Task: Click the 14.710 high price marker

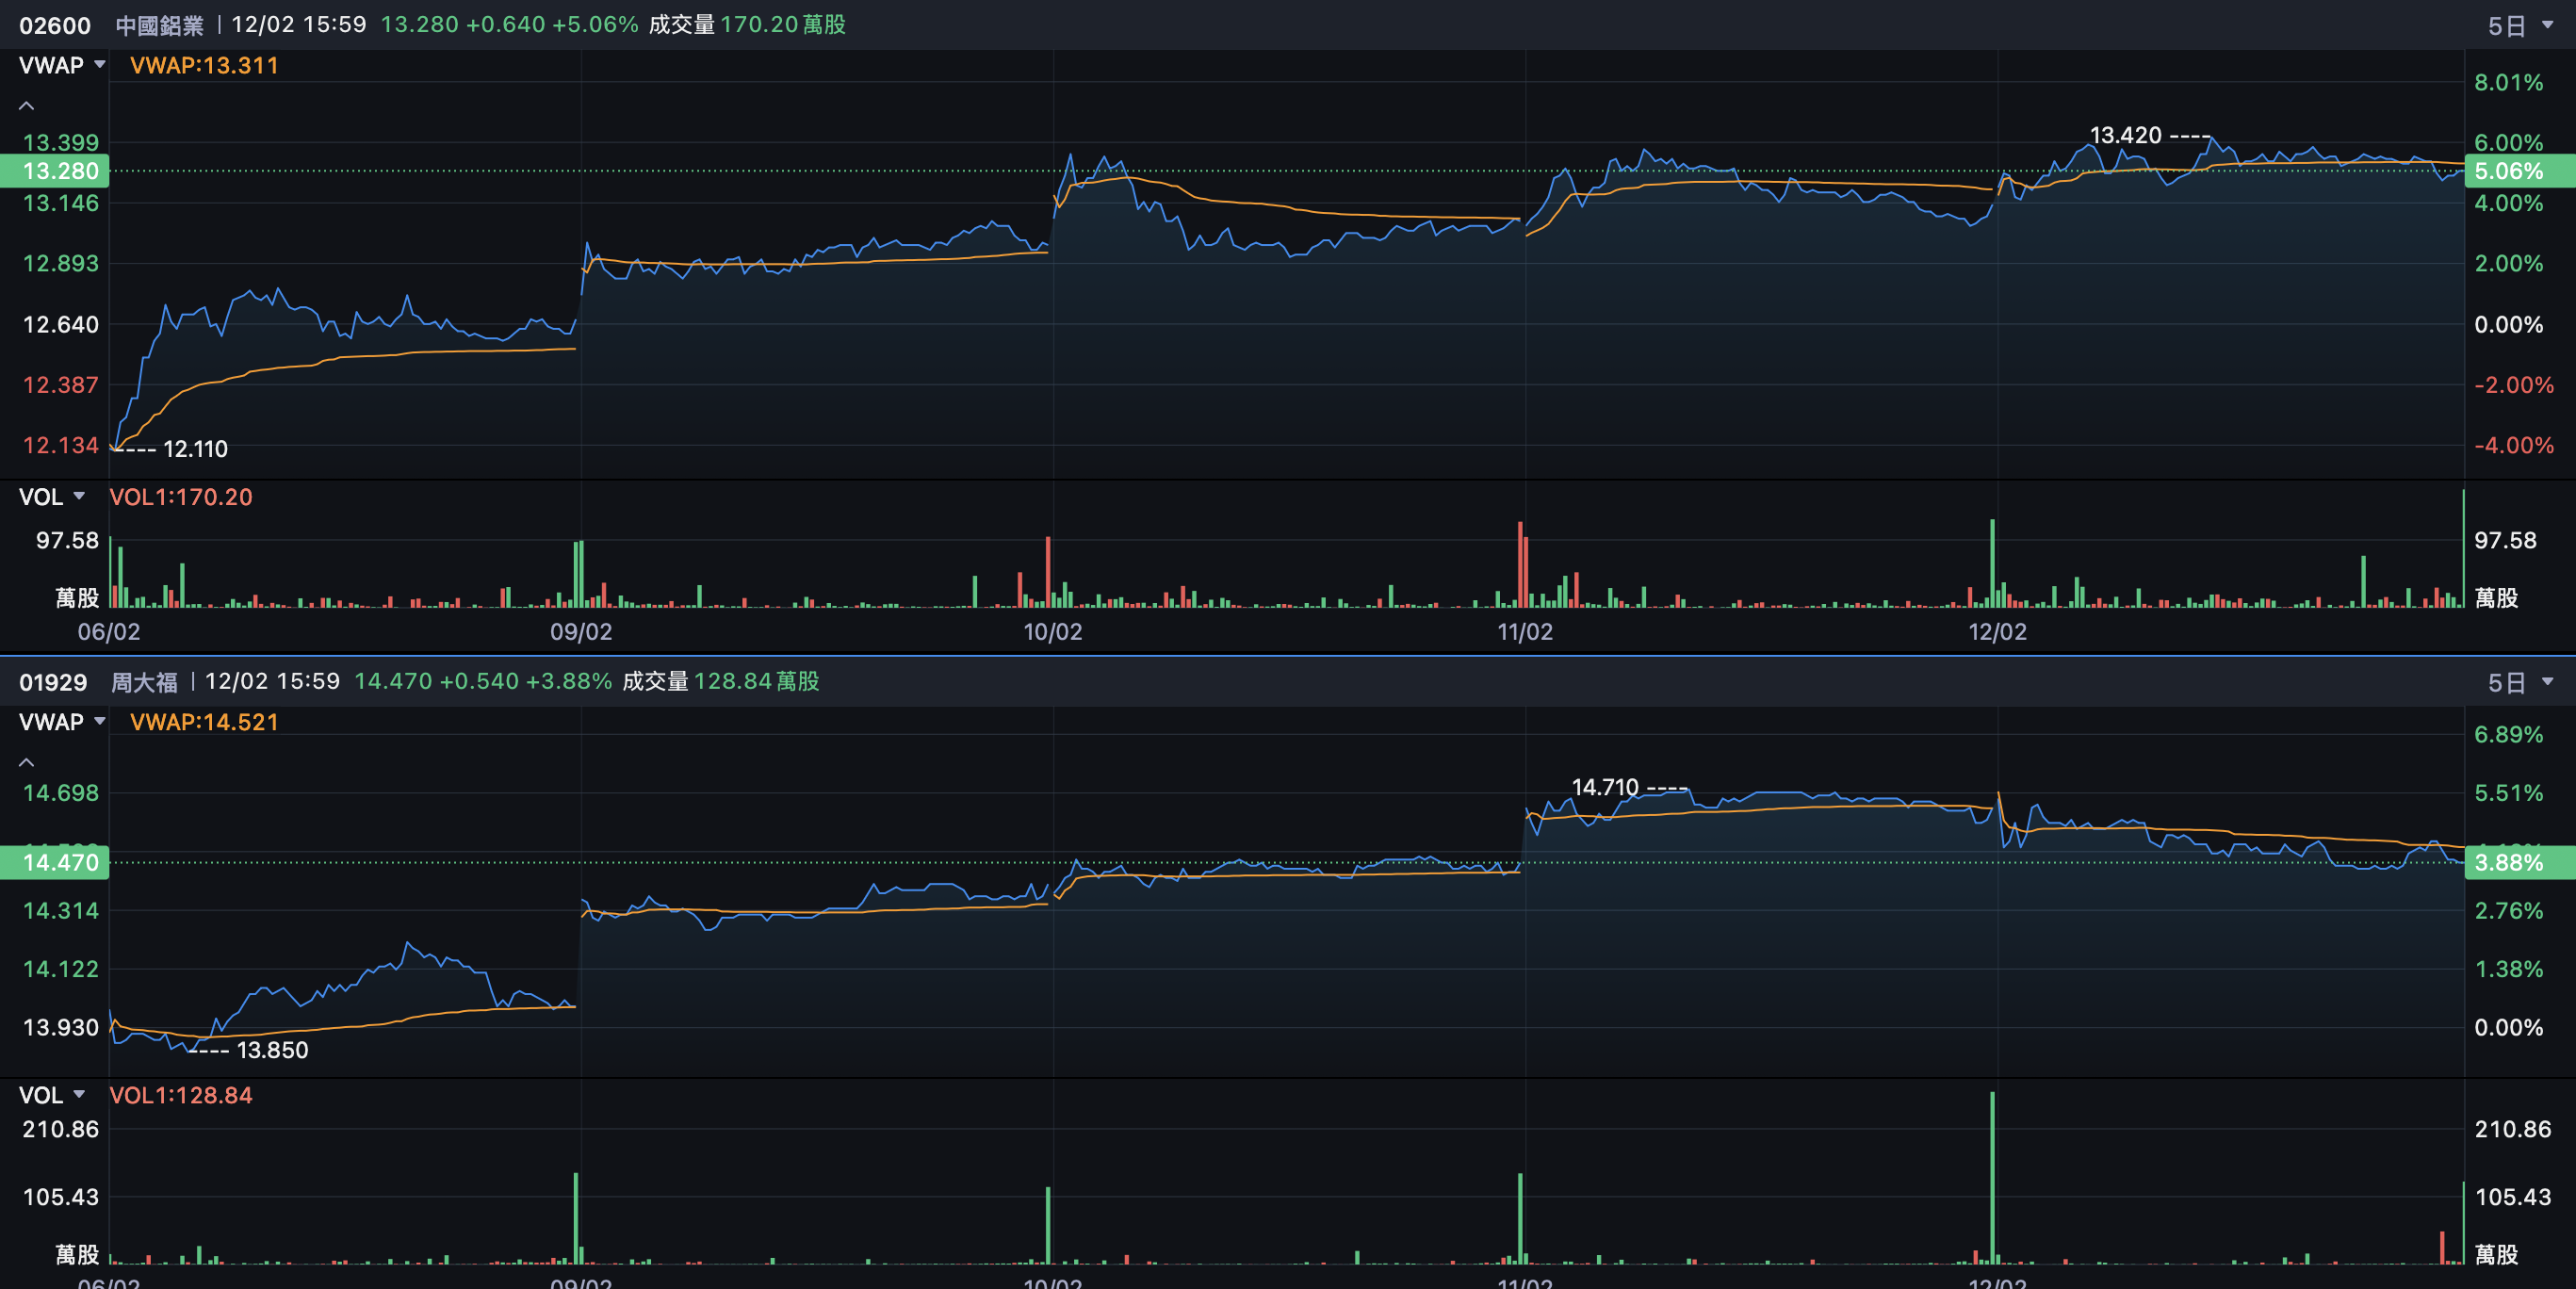Action: point(1605,787)
